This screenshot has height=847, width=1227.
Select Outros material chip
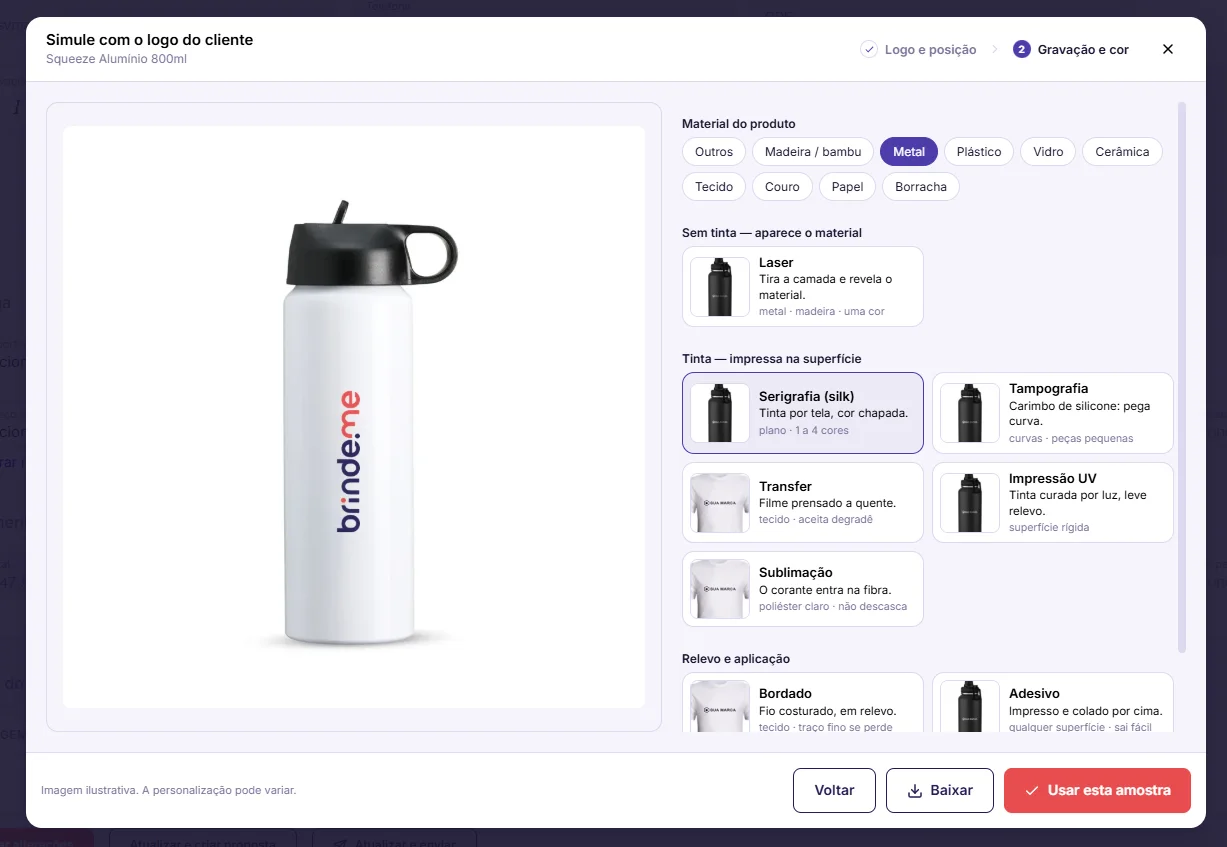714,152
